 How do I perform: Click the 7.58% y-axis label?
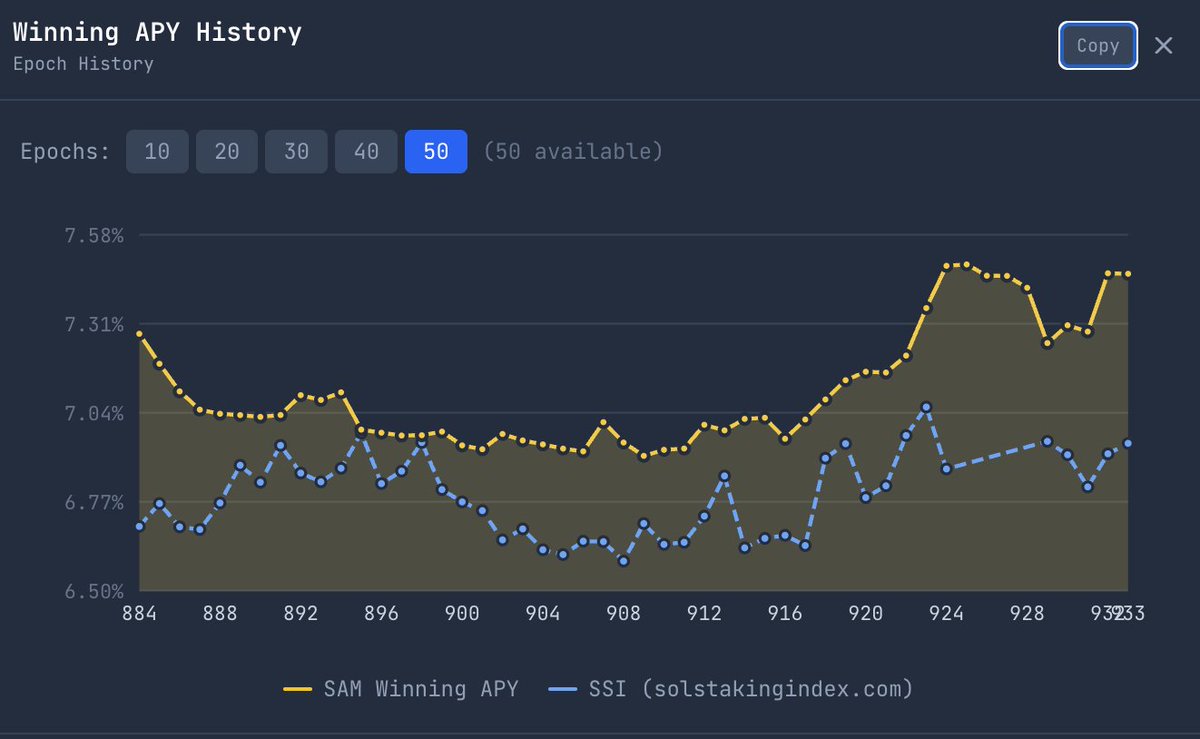point(94,236)
